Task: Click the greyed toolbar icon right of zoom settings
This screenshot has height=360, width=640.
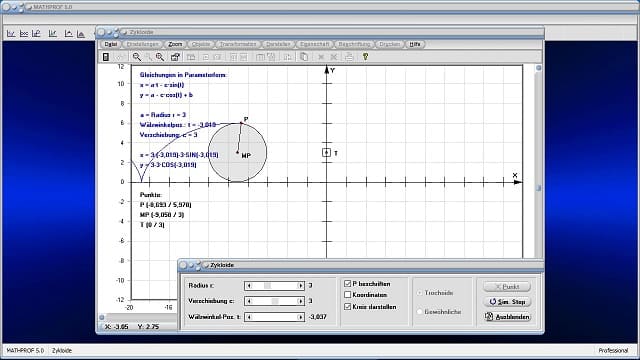Action: coord(191,57)
